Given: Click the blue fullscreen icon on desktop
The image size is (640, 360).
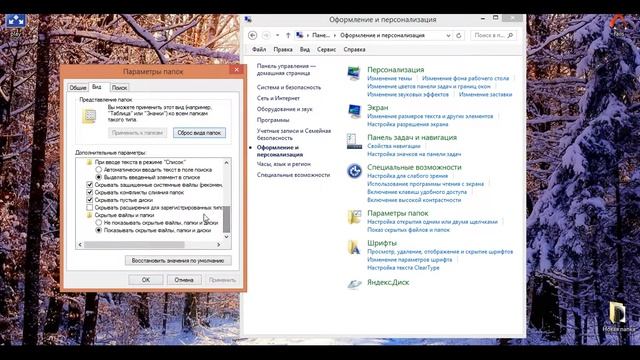Looking at the screenshot, I should pyautogui.click(x=15, y=20).
